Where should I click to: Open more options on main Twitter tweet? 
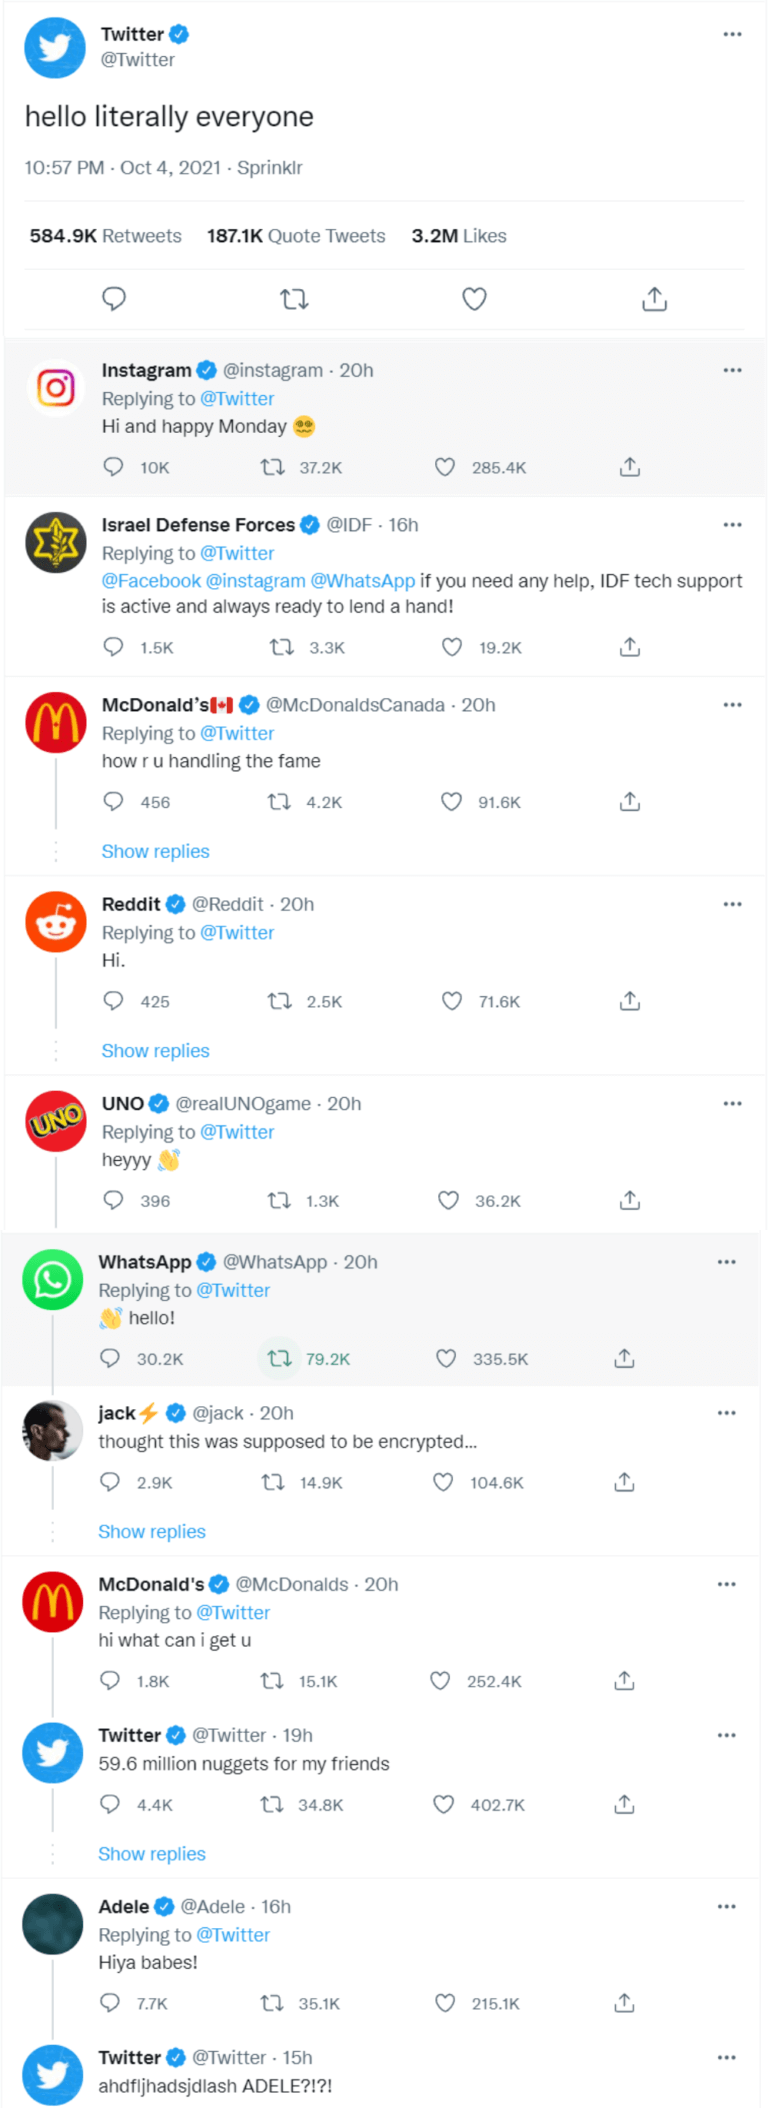coord(732,34)
